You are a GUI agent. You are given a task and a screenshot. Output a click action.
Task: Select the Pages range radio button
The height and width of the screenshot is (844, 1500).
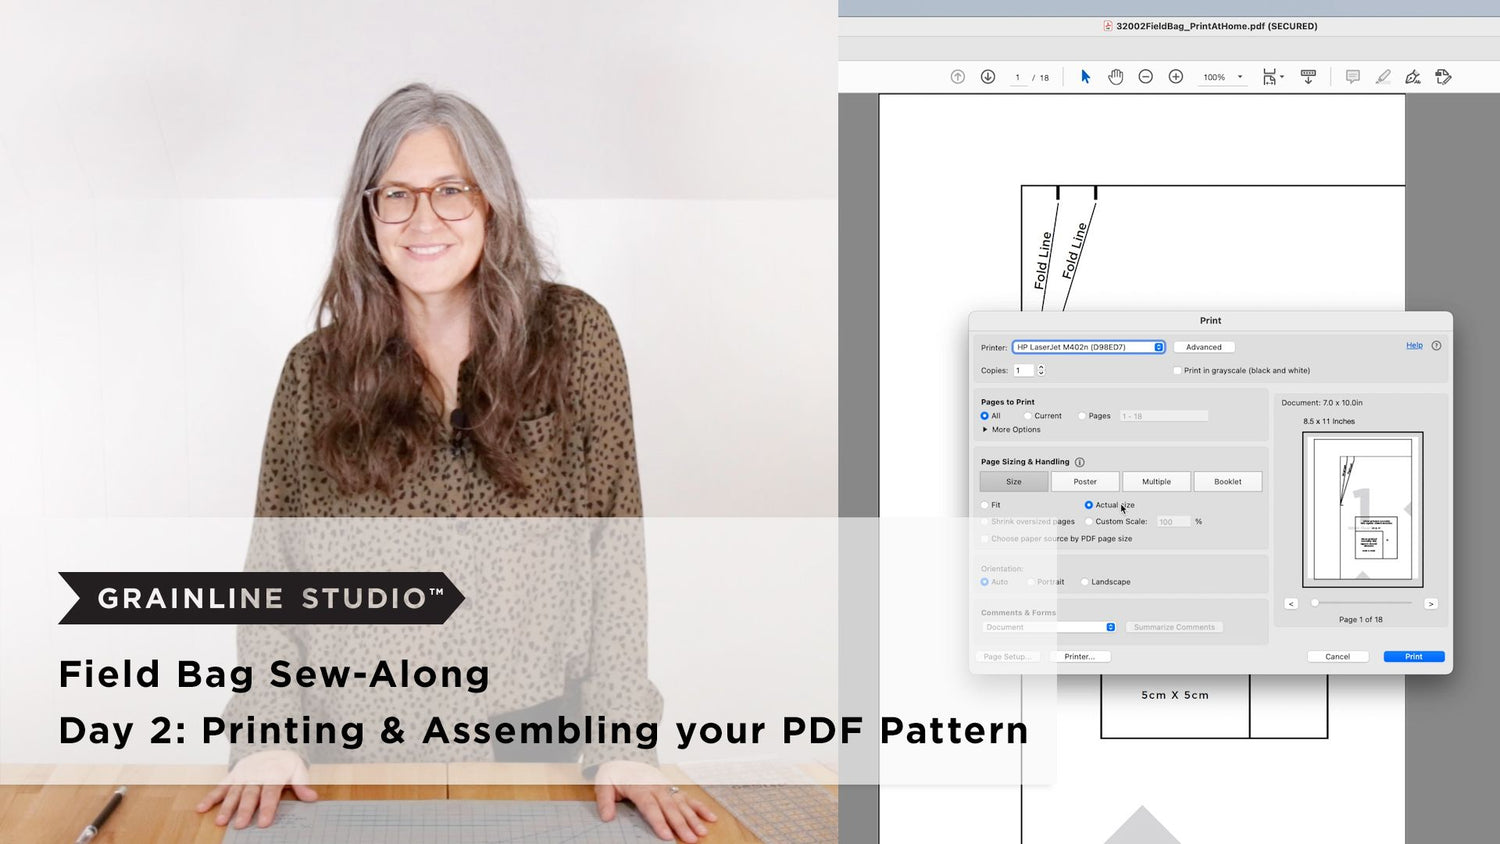point(1082,416)
